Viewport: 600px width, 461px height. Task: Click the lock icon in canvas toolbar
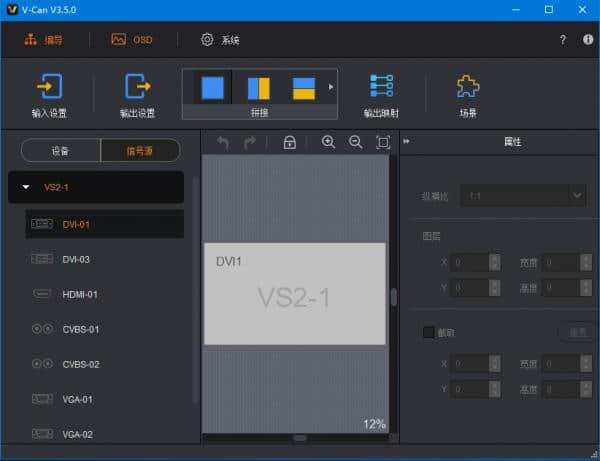289,143
